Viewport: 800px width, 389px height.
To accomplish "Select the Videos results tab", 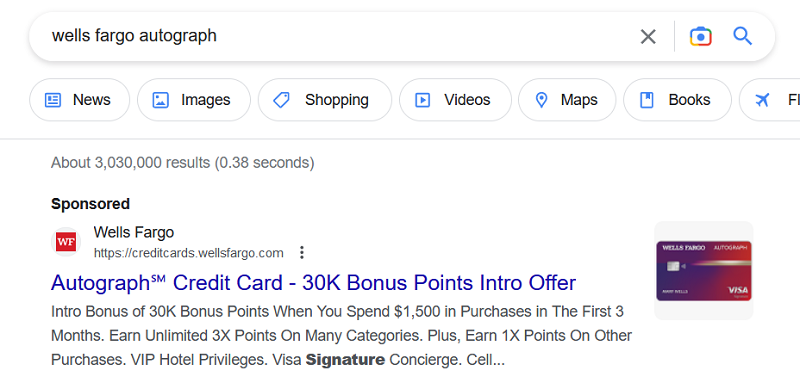I will click(455, 100).
